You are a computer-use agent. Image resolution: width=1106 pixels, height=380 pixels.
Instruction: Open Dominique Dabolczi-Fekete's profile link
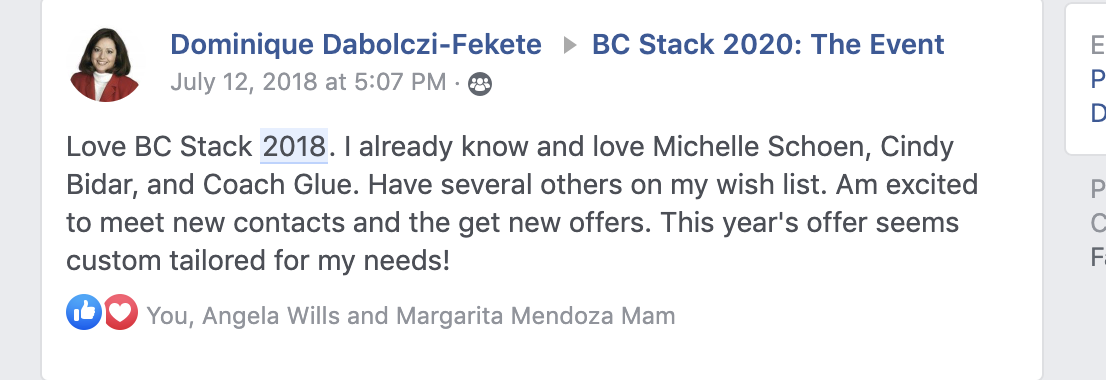356,44
